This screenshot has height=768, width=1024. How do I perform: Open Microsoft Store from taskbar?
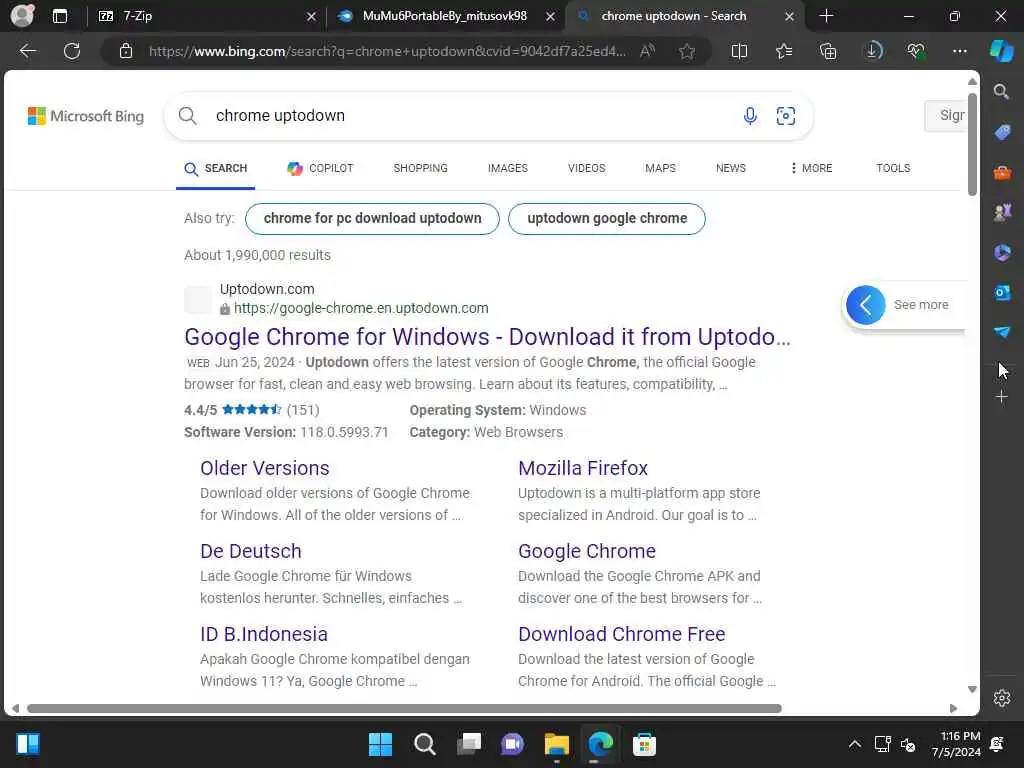(644, 744)
